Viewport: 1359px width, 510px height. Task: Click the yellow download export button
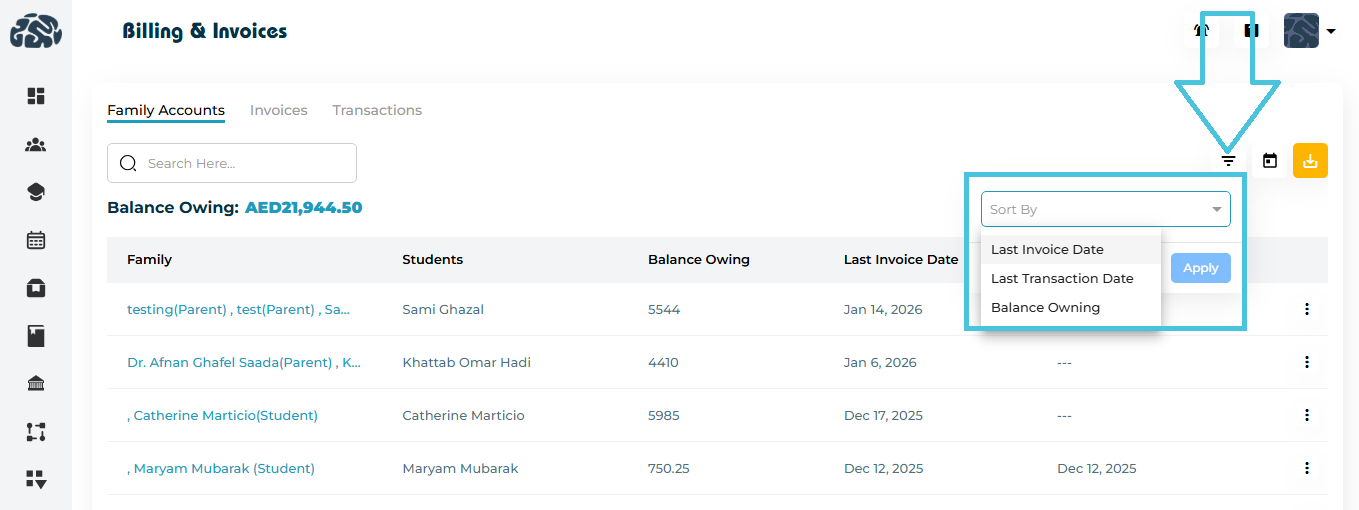pyautogui.click(x=1310, y=161)
